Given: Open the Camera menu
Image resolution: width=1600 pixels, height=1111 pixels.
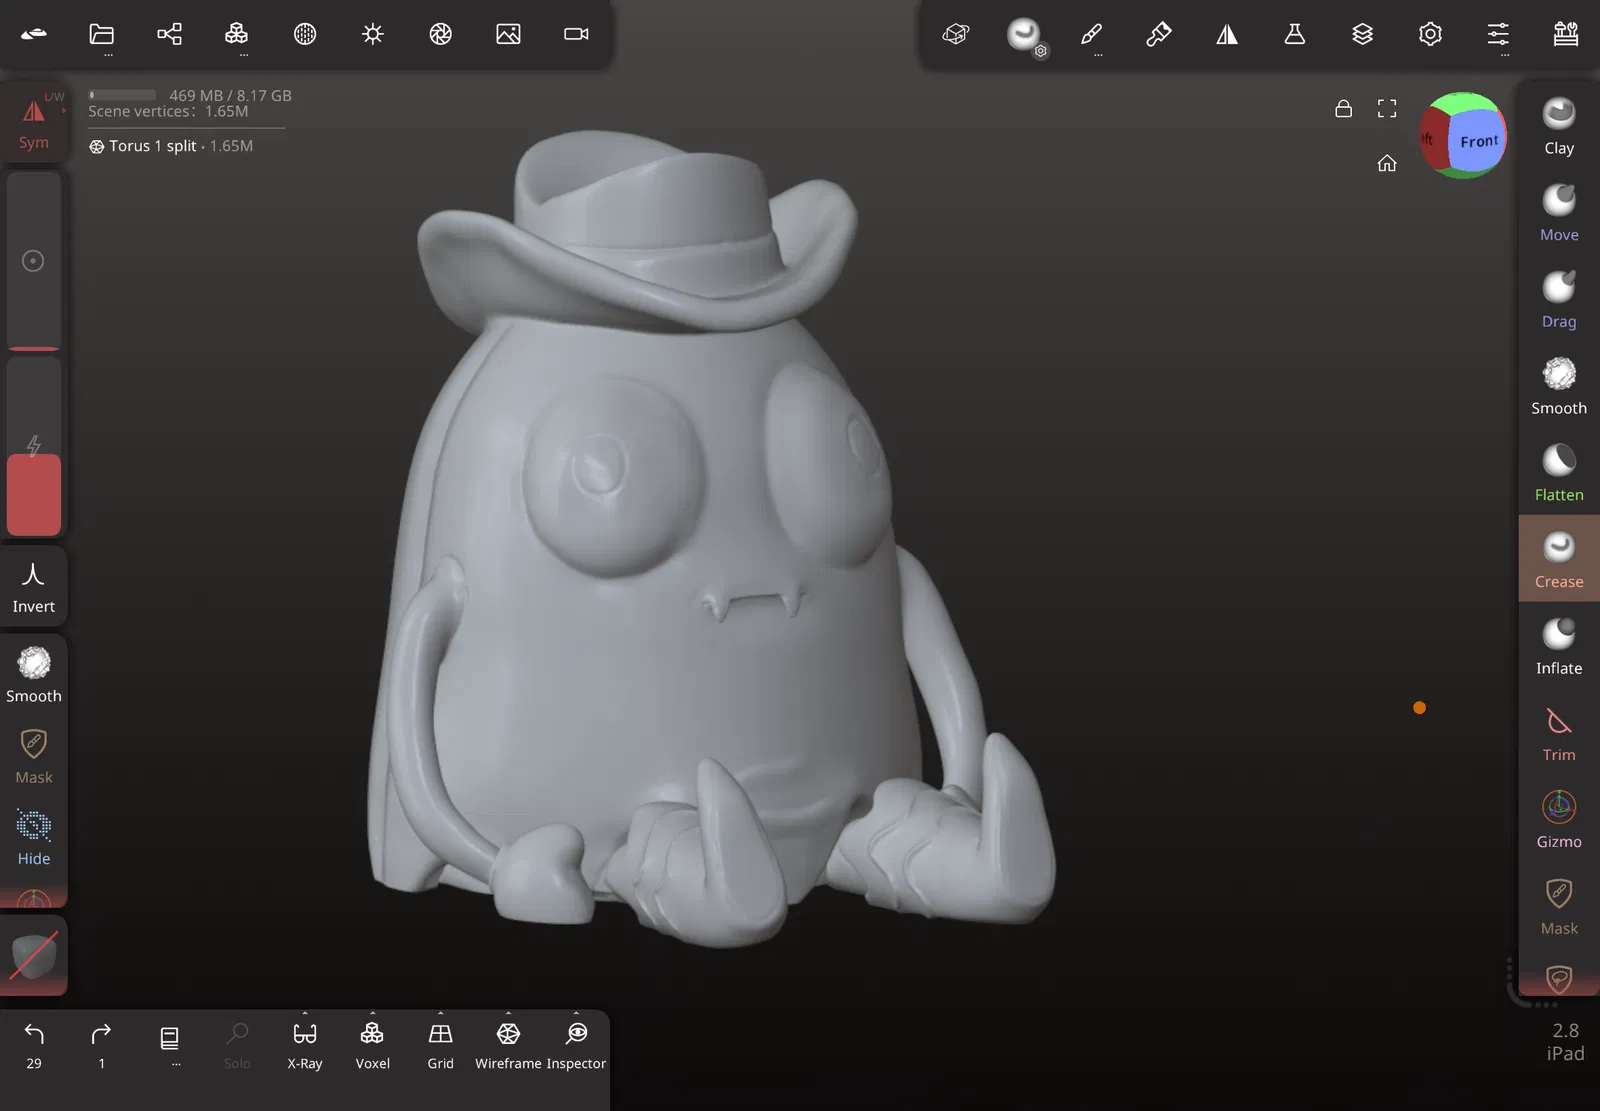Looking at the screenshot, I should tap(576, 34).
